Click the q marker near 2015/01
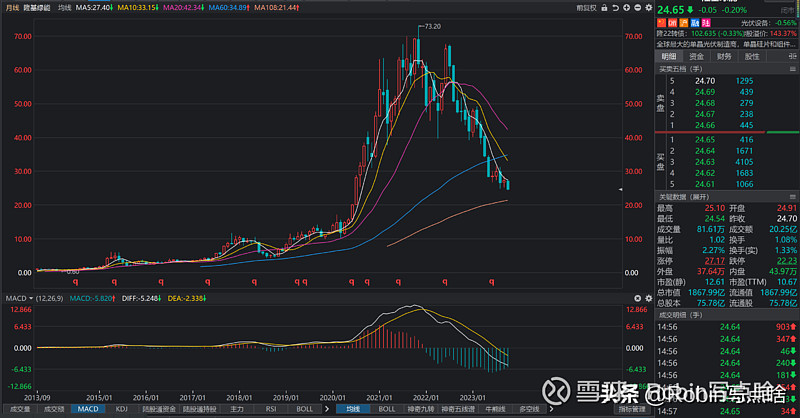This screenshot has width=800, height=418. (114, 281)
